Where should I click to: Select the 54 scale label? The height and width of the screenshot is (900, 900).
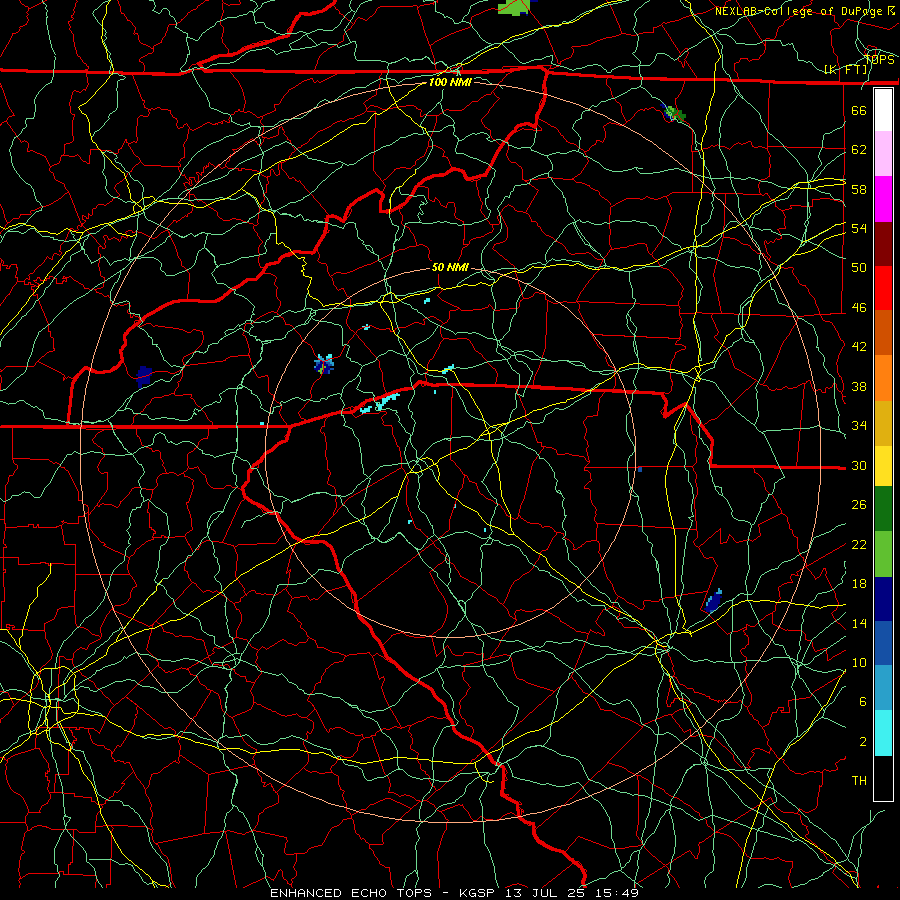point(859,228)
